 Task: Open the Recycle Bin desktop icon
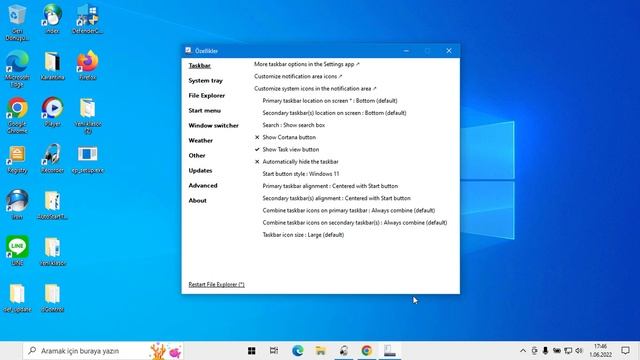point(17,22)
